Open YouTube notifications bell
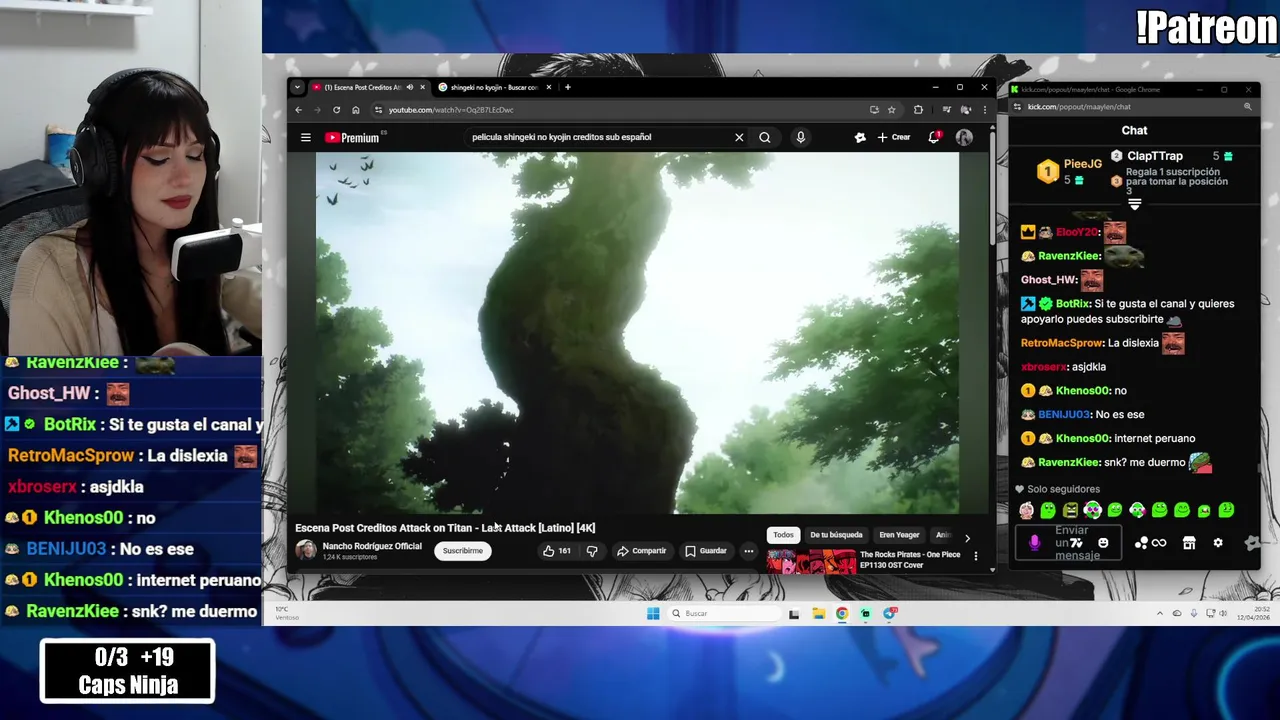 pos(933,138)
